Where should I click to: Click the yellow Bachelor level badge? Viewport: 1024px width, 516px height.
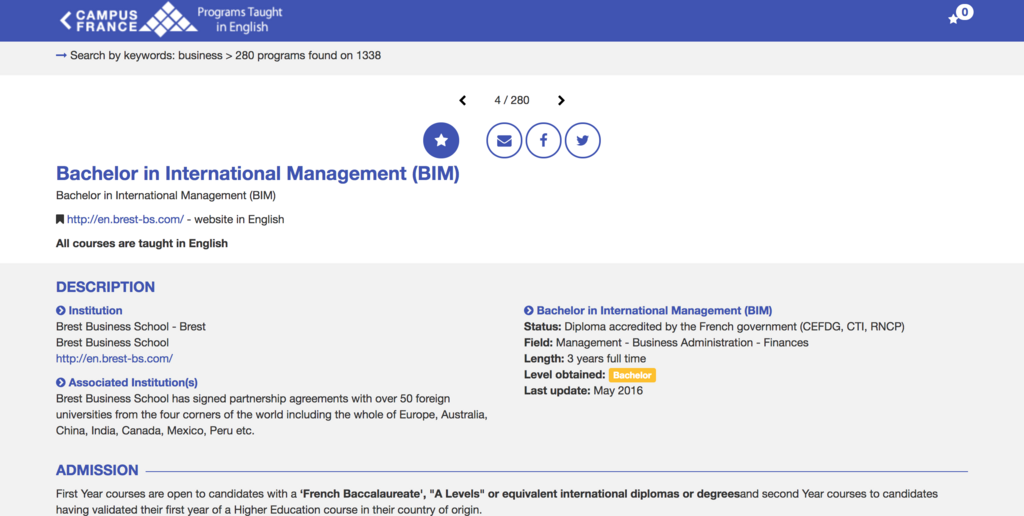pyautogui.click(x=632, y=375)
